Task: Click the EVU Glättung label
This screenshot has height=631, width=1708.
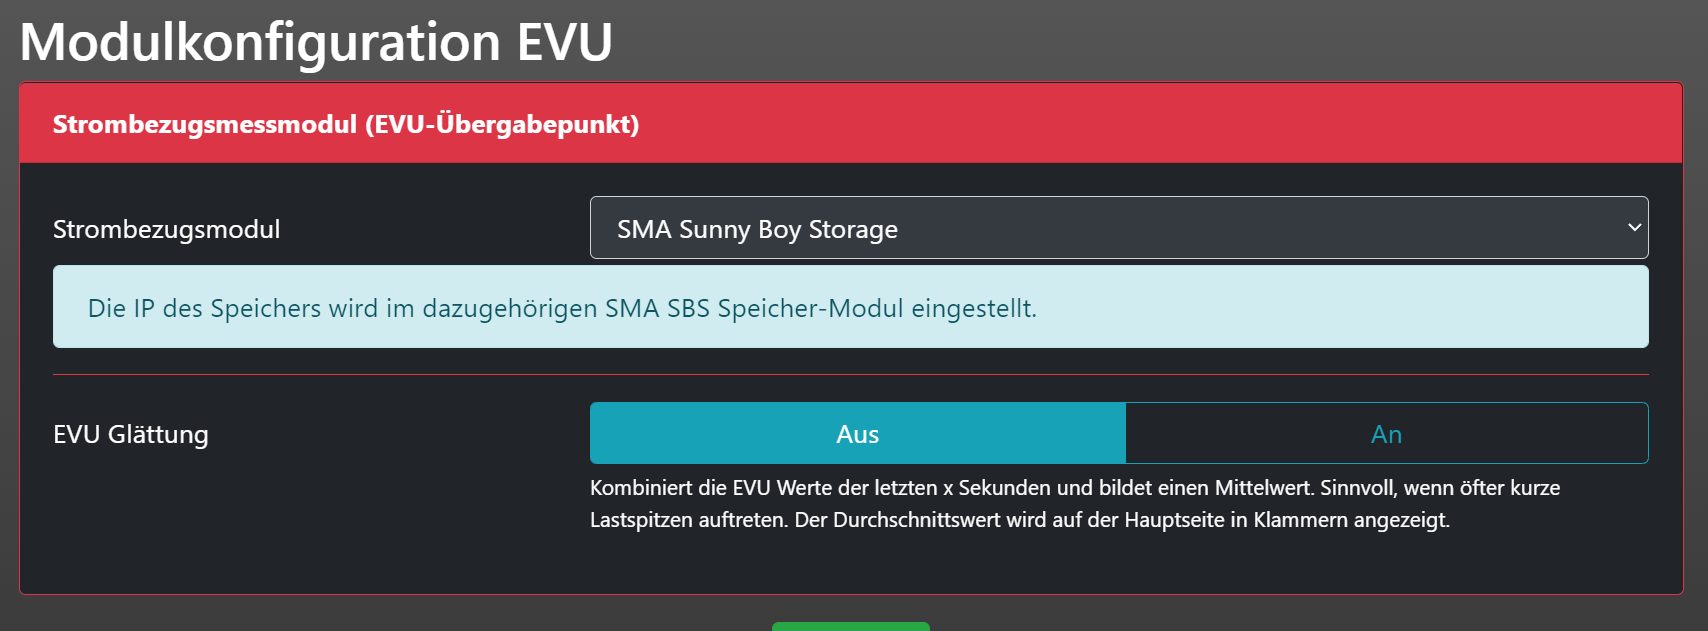Action: pos(131,435)
